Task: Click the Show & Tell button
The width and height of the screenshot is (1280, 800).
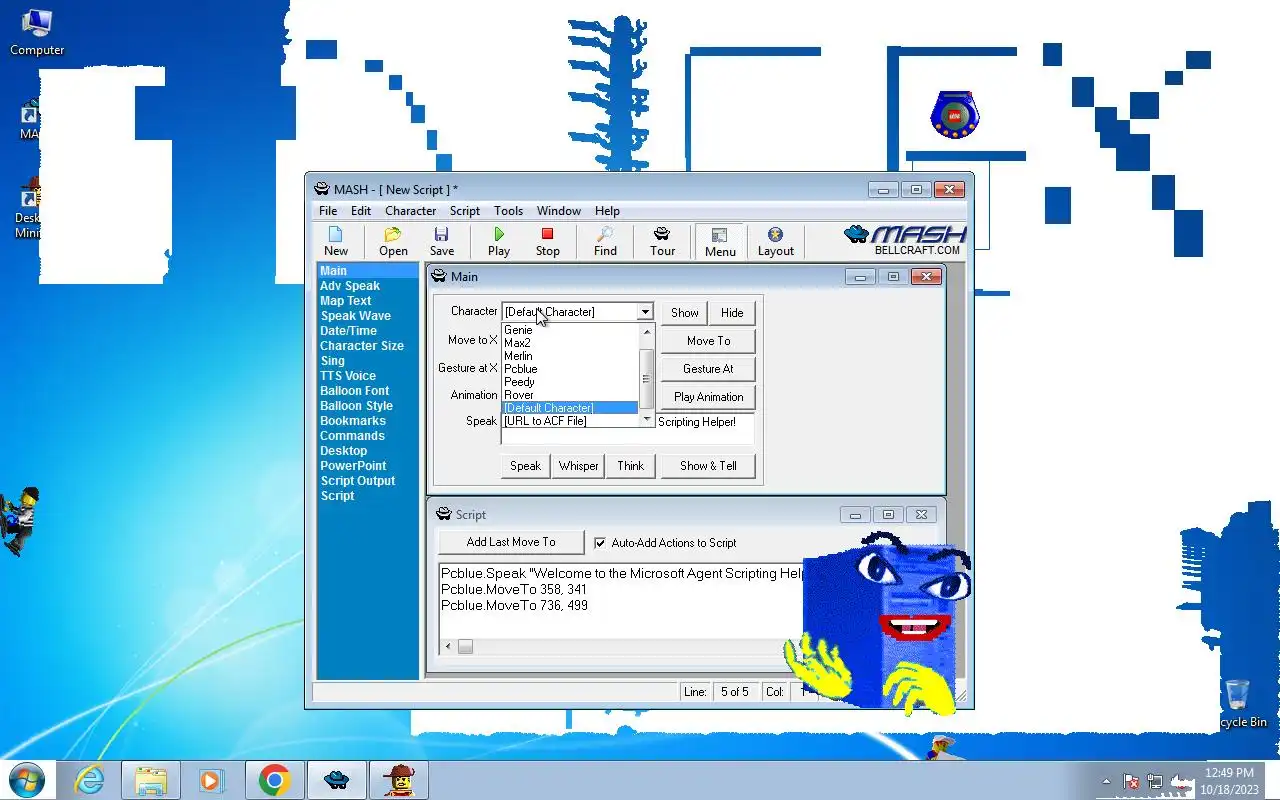Action: pyautogui.click(x=708, y=466)
